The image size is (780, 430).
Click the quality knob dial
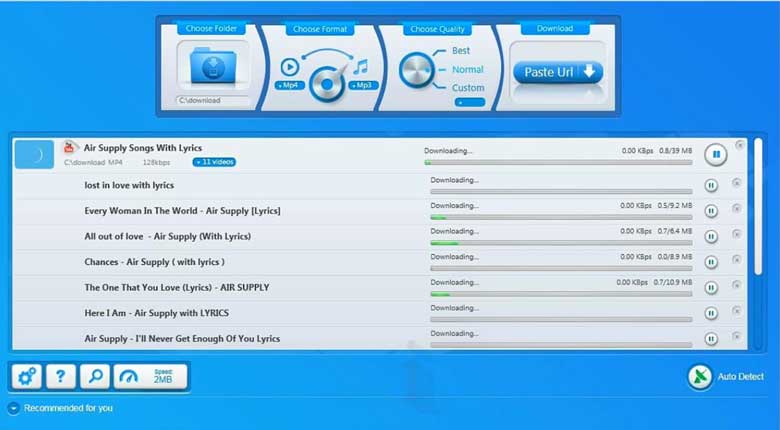tap(416, 70)
